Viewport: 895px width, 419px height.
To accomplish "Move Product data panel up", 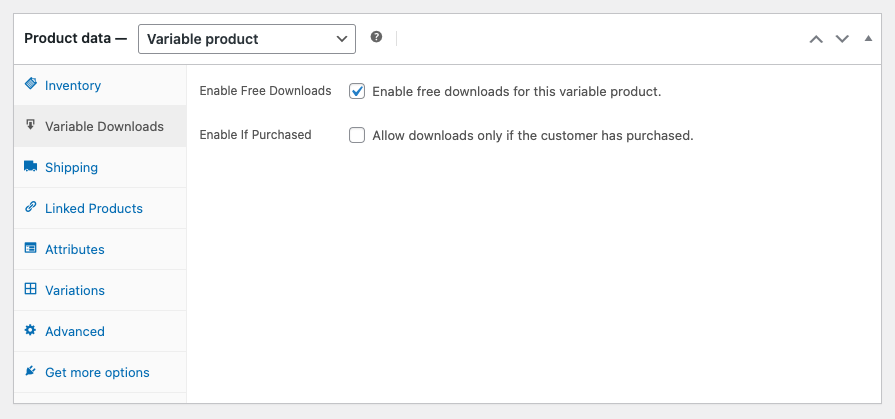I will (x=816, y=39).
